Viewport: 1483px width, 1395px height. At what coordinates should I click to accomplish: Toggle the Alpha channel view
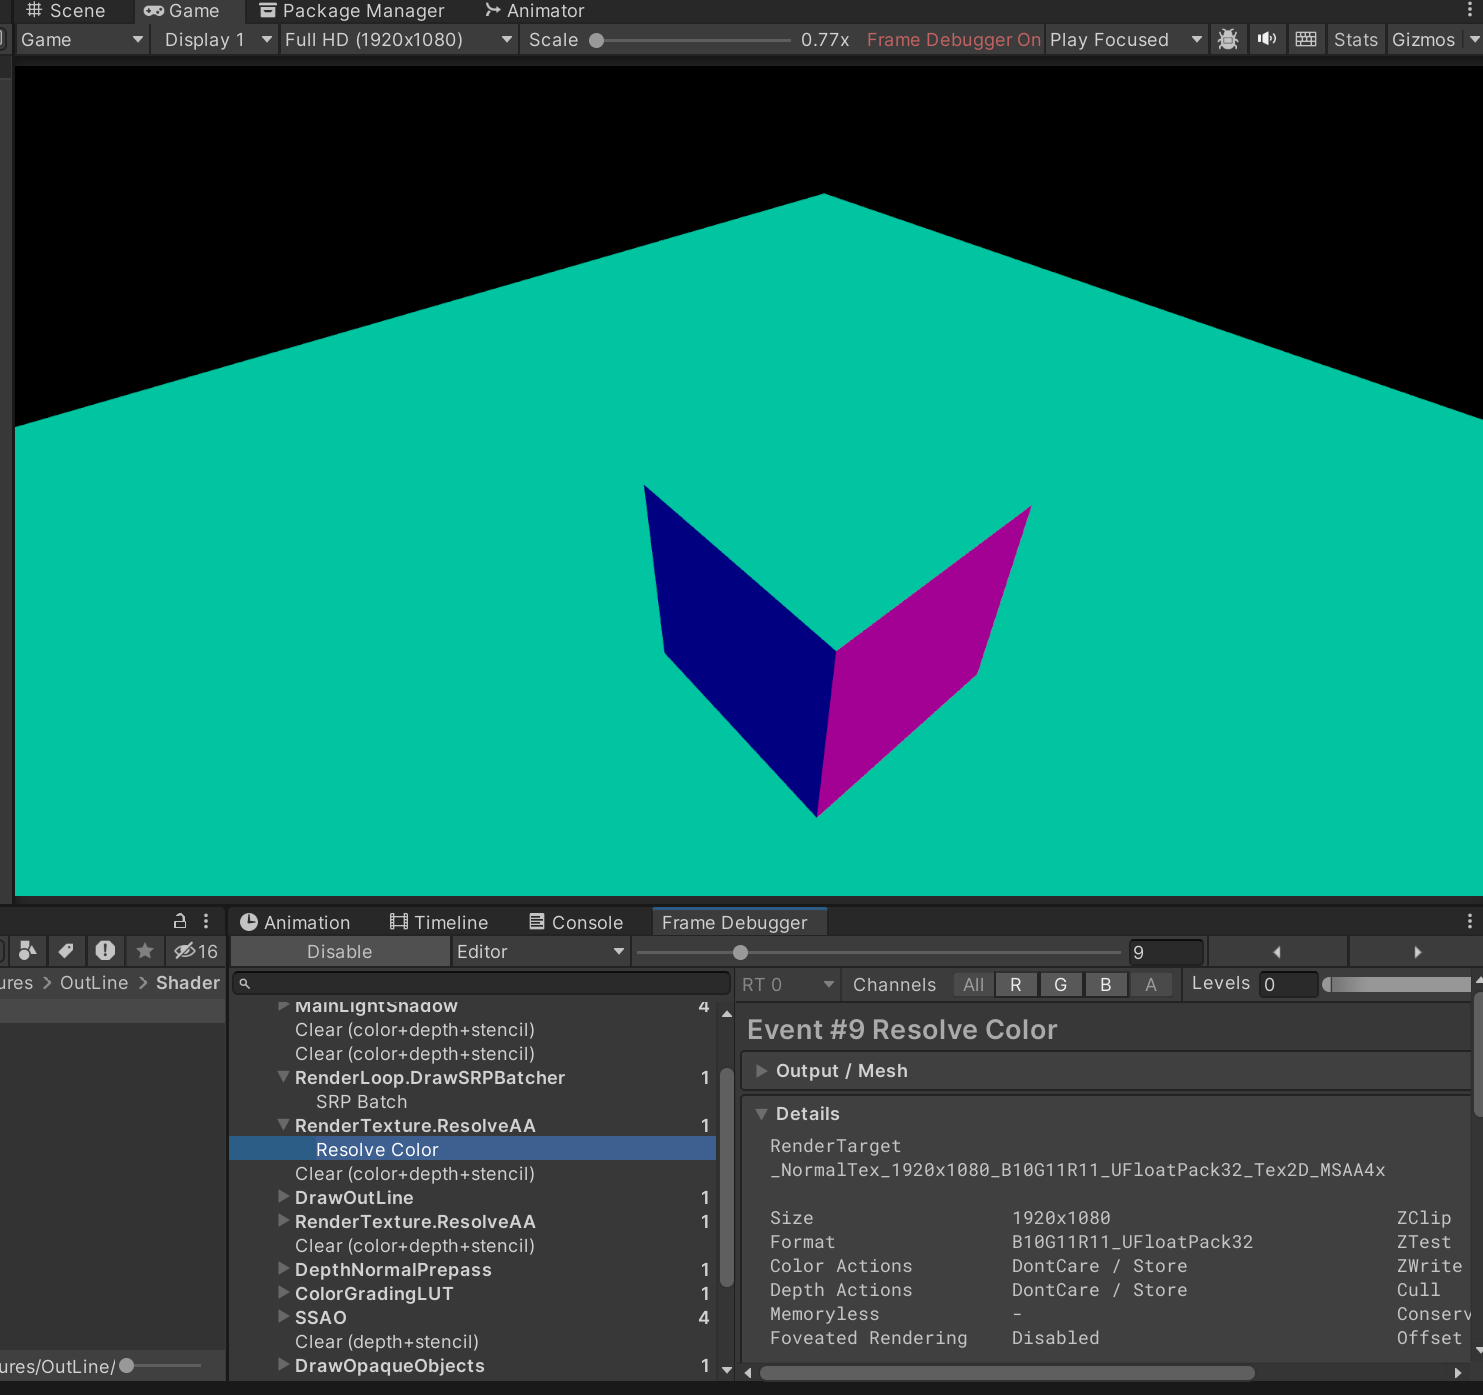click(x=1151, y=984)
